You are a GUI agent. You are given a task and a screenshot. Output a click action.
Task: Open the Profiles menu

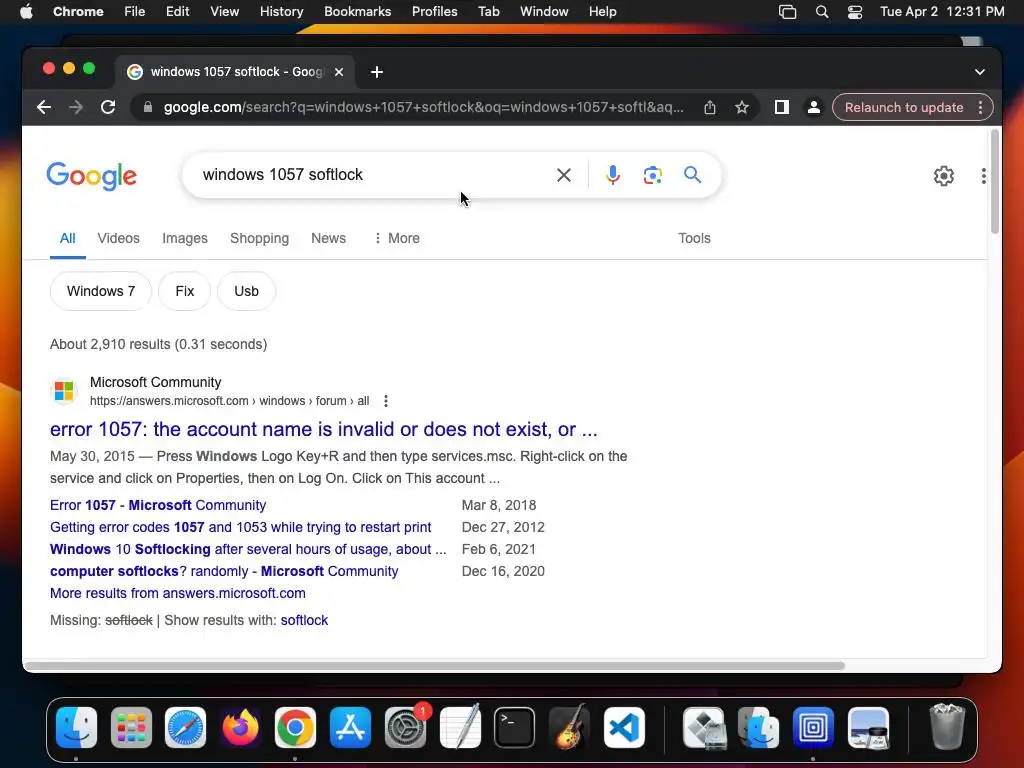tap(434, 12)
